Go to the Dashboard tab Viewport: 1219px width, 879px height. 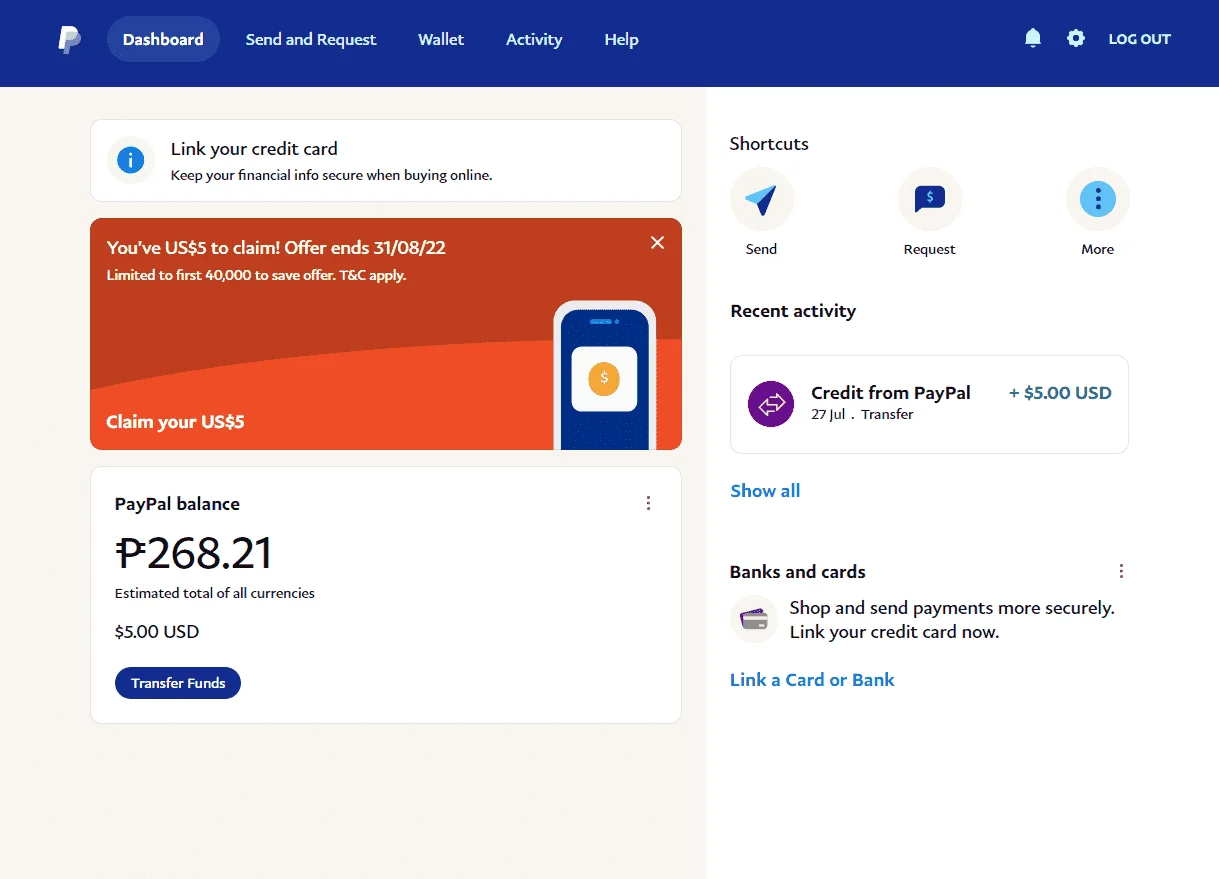(163, 39)
